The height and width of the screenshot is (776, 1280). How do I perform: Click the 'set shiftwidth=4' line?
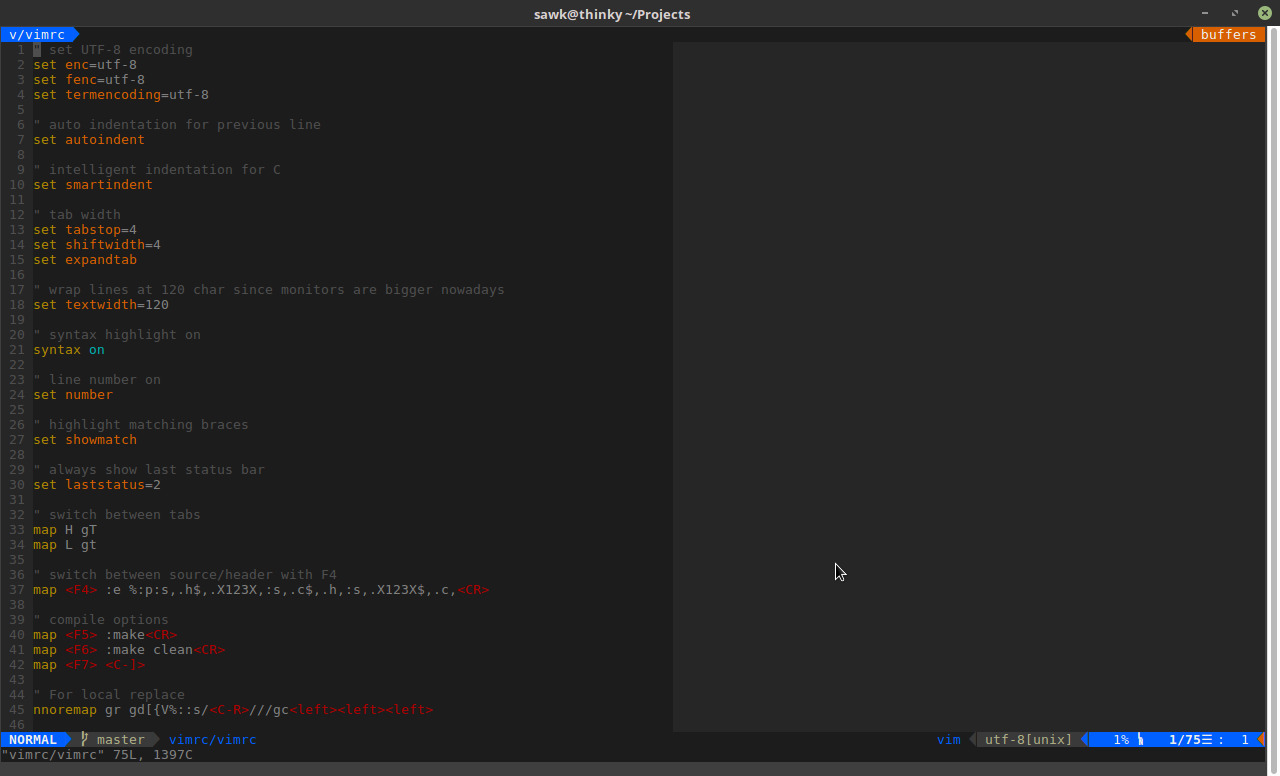click(97, 245)
